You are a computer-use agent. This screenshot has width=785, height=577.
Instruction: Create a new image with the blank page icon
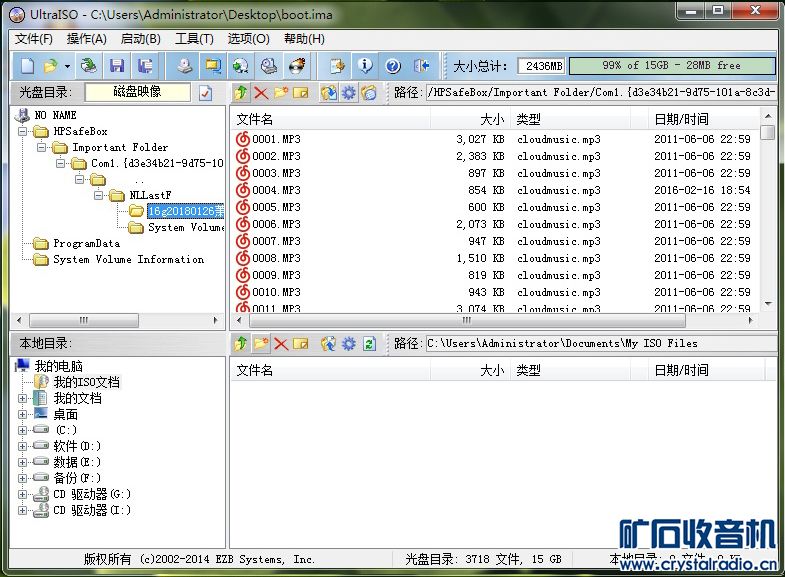pyautogui.click(x=28, y=66)
